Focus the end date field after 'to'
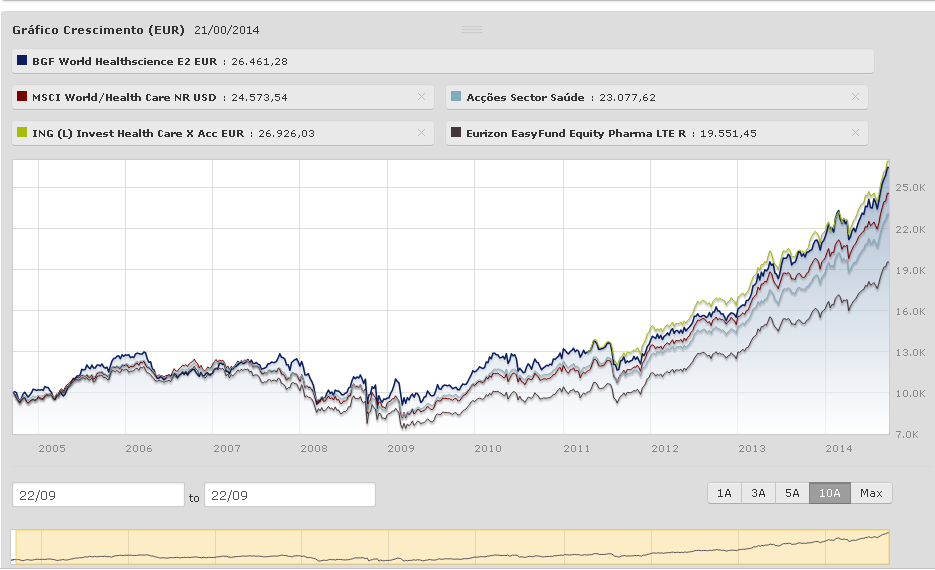Viewport: 935px width, 570px height. pyautogui.click(x=289, y=495)
